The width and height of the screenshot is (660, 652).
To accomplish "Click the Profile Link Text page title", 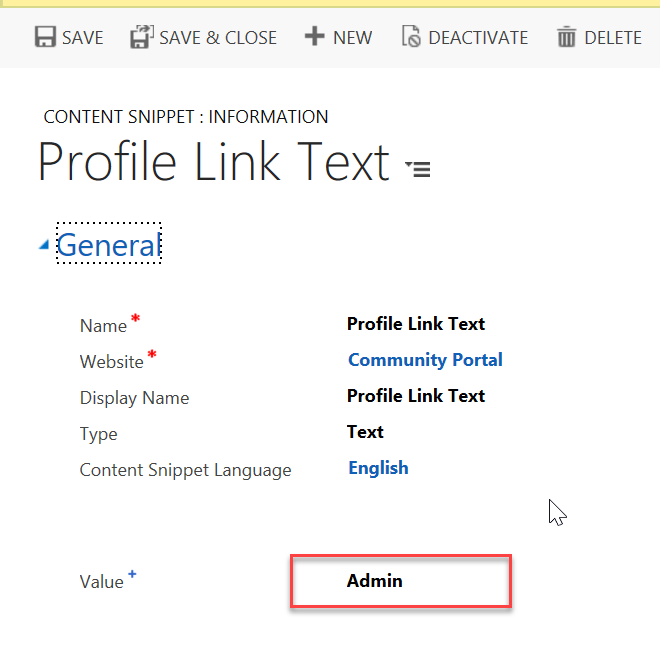I will pos(214,162).
